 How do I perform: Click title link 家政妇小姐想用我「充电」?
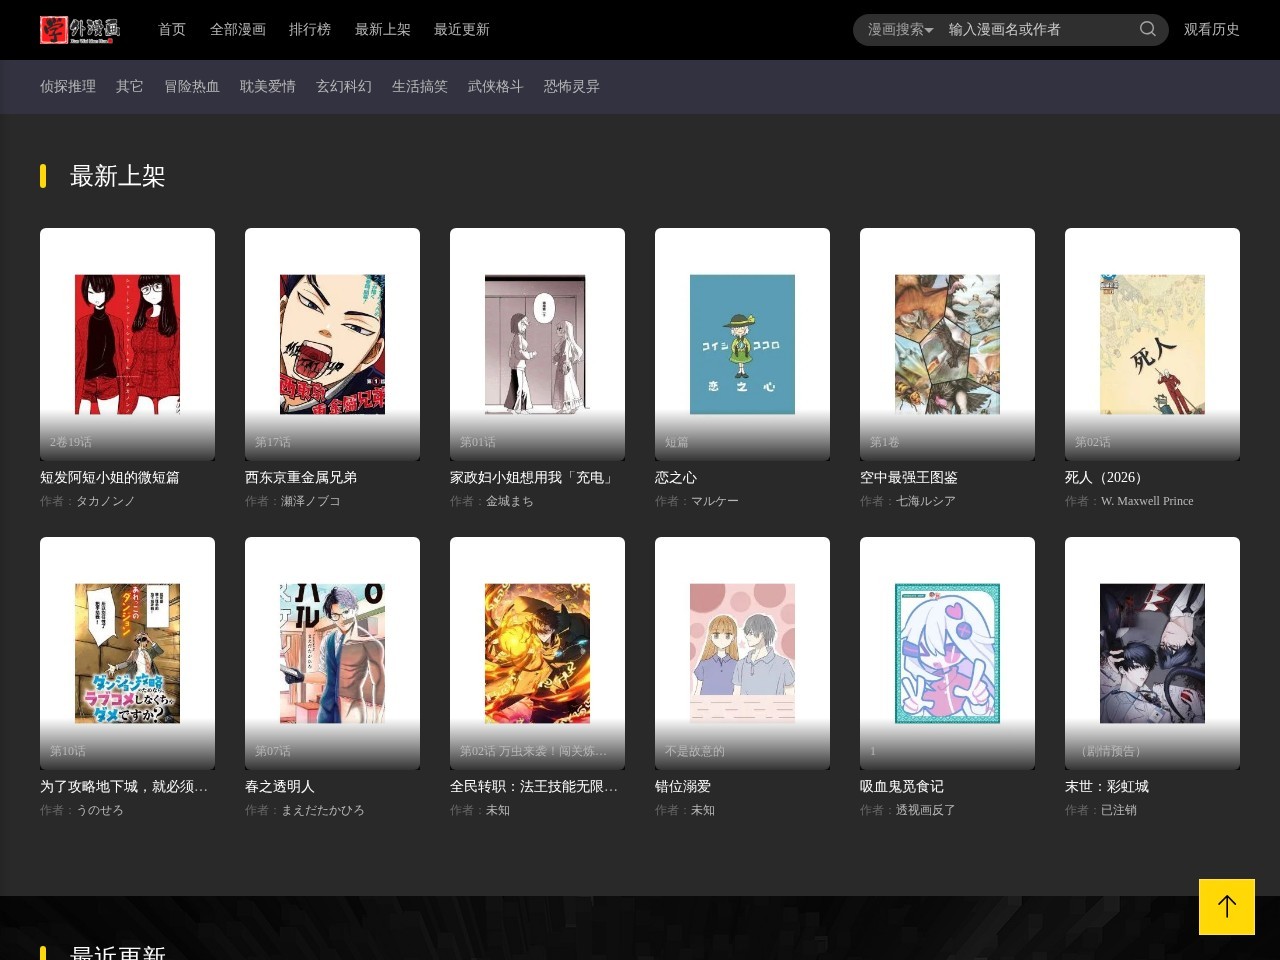click(534, 478)
